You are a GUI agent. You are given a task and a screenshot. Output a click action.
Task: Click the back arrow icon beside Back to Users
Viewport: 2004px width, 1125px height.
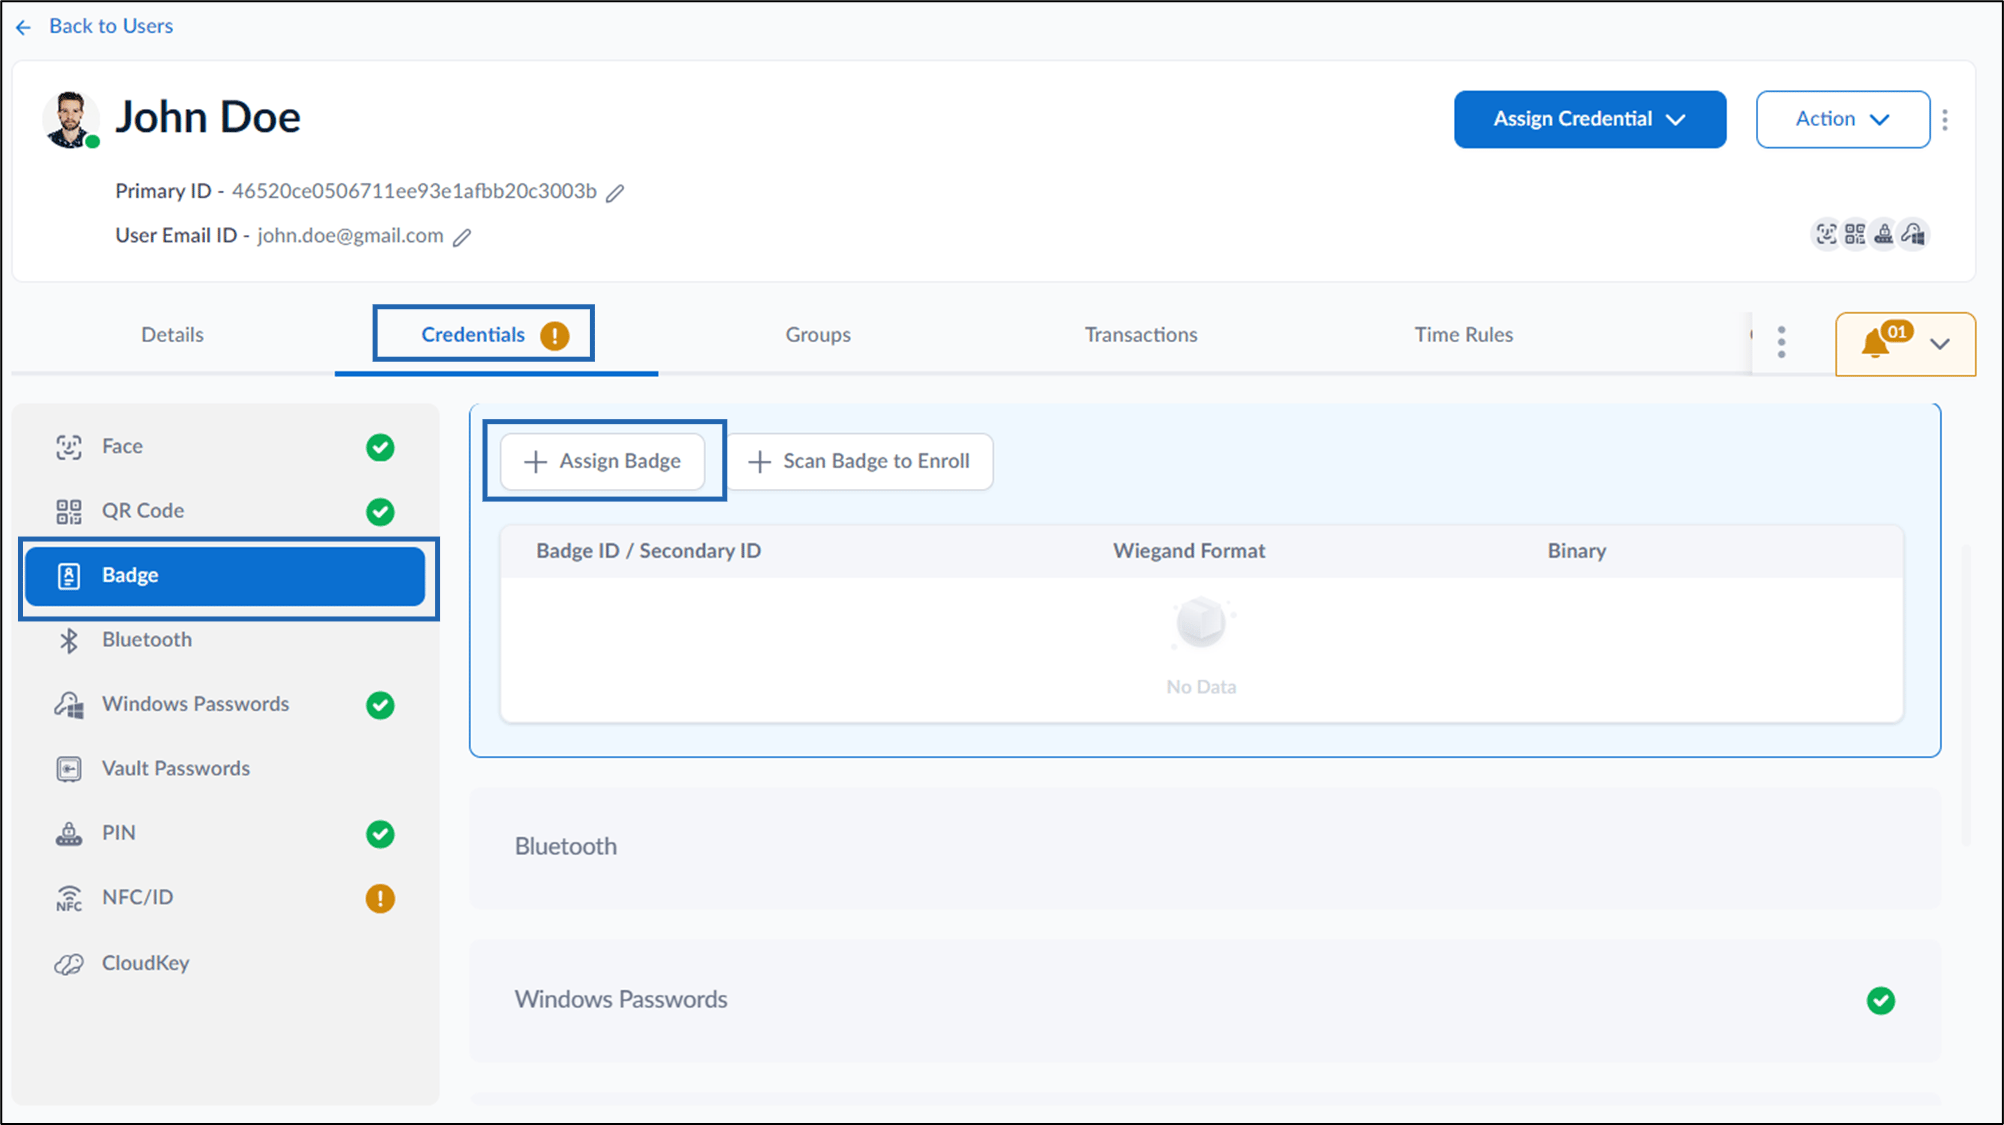pos(24,27)
